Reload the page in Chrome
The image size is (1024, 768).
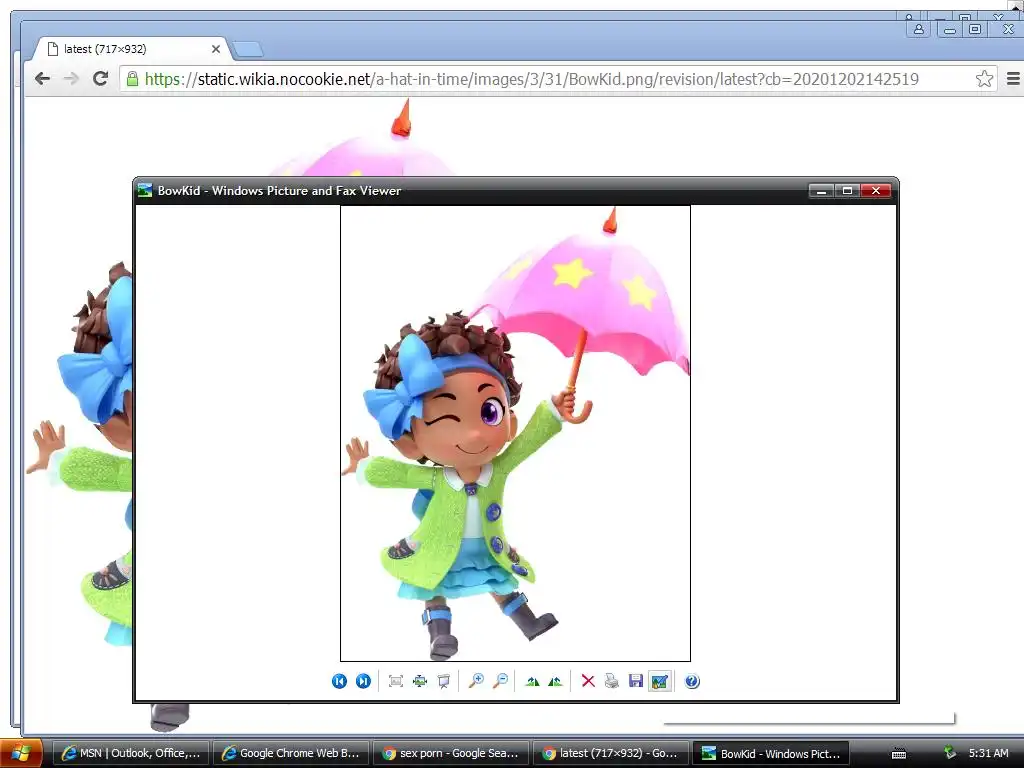100,79
